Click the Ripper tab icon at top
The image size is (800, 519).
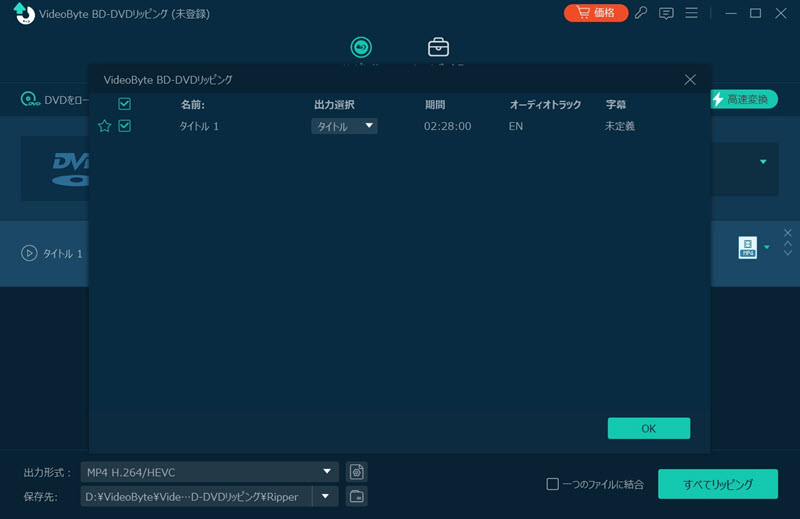click(x=361, y=47)
